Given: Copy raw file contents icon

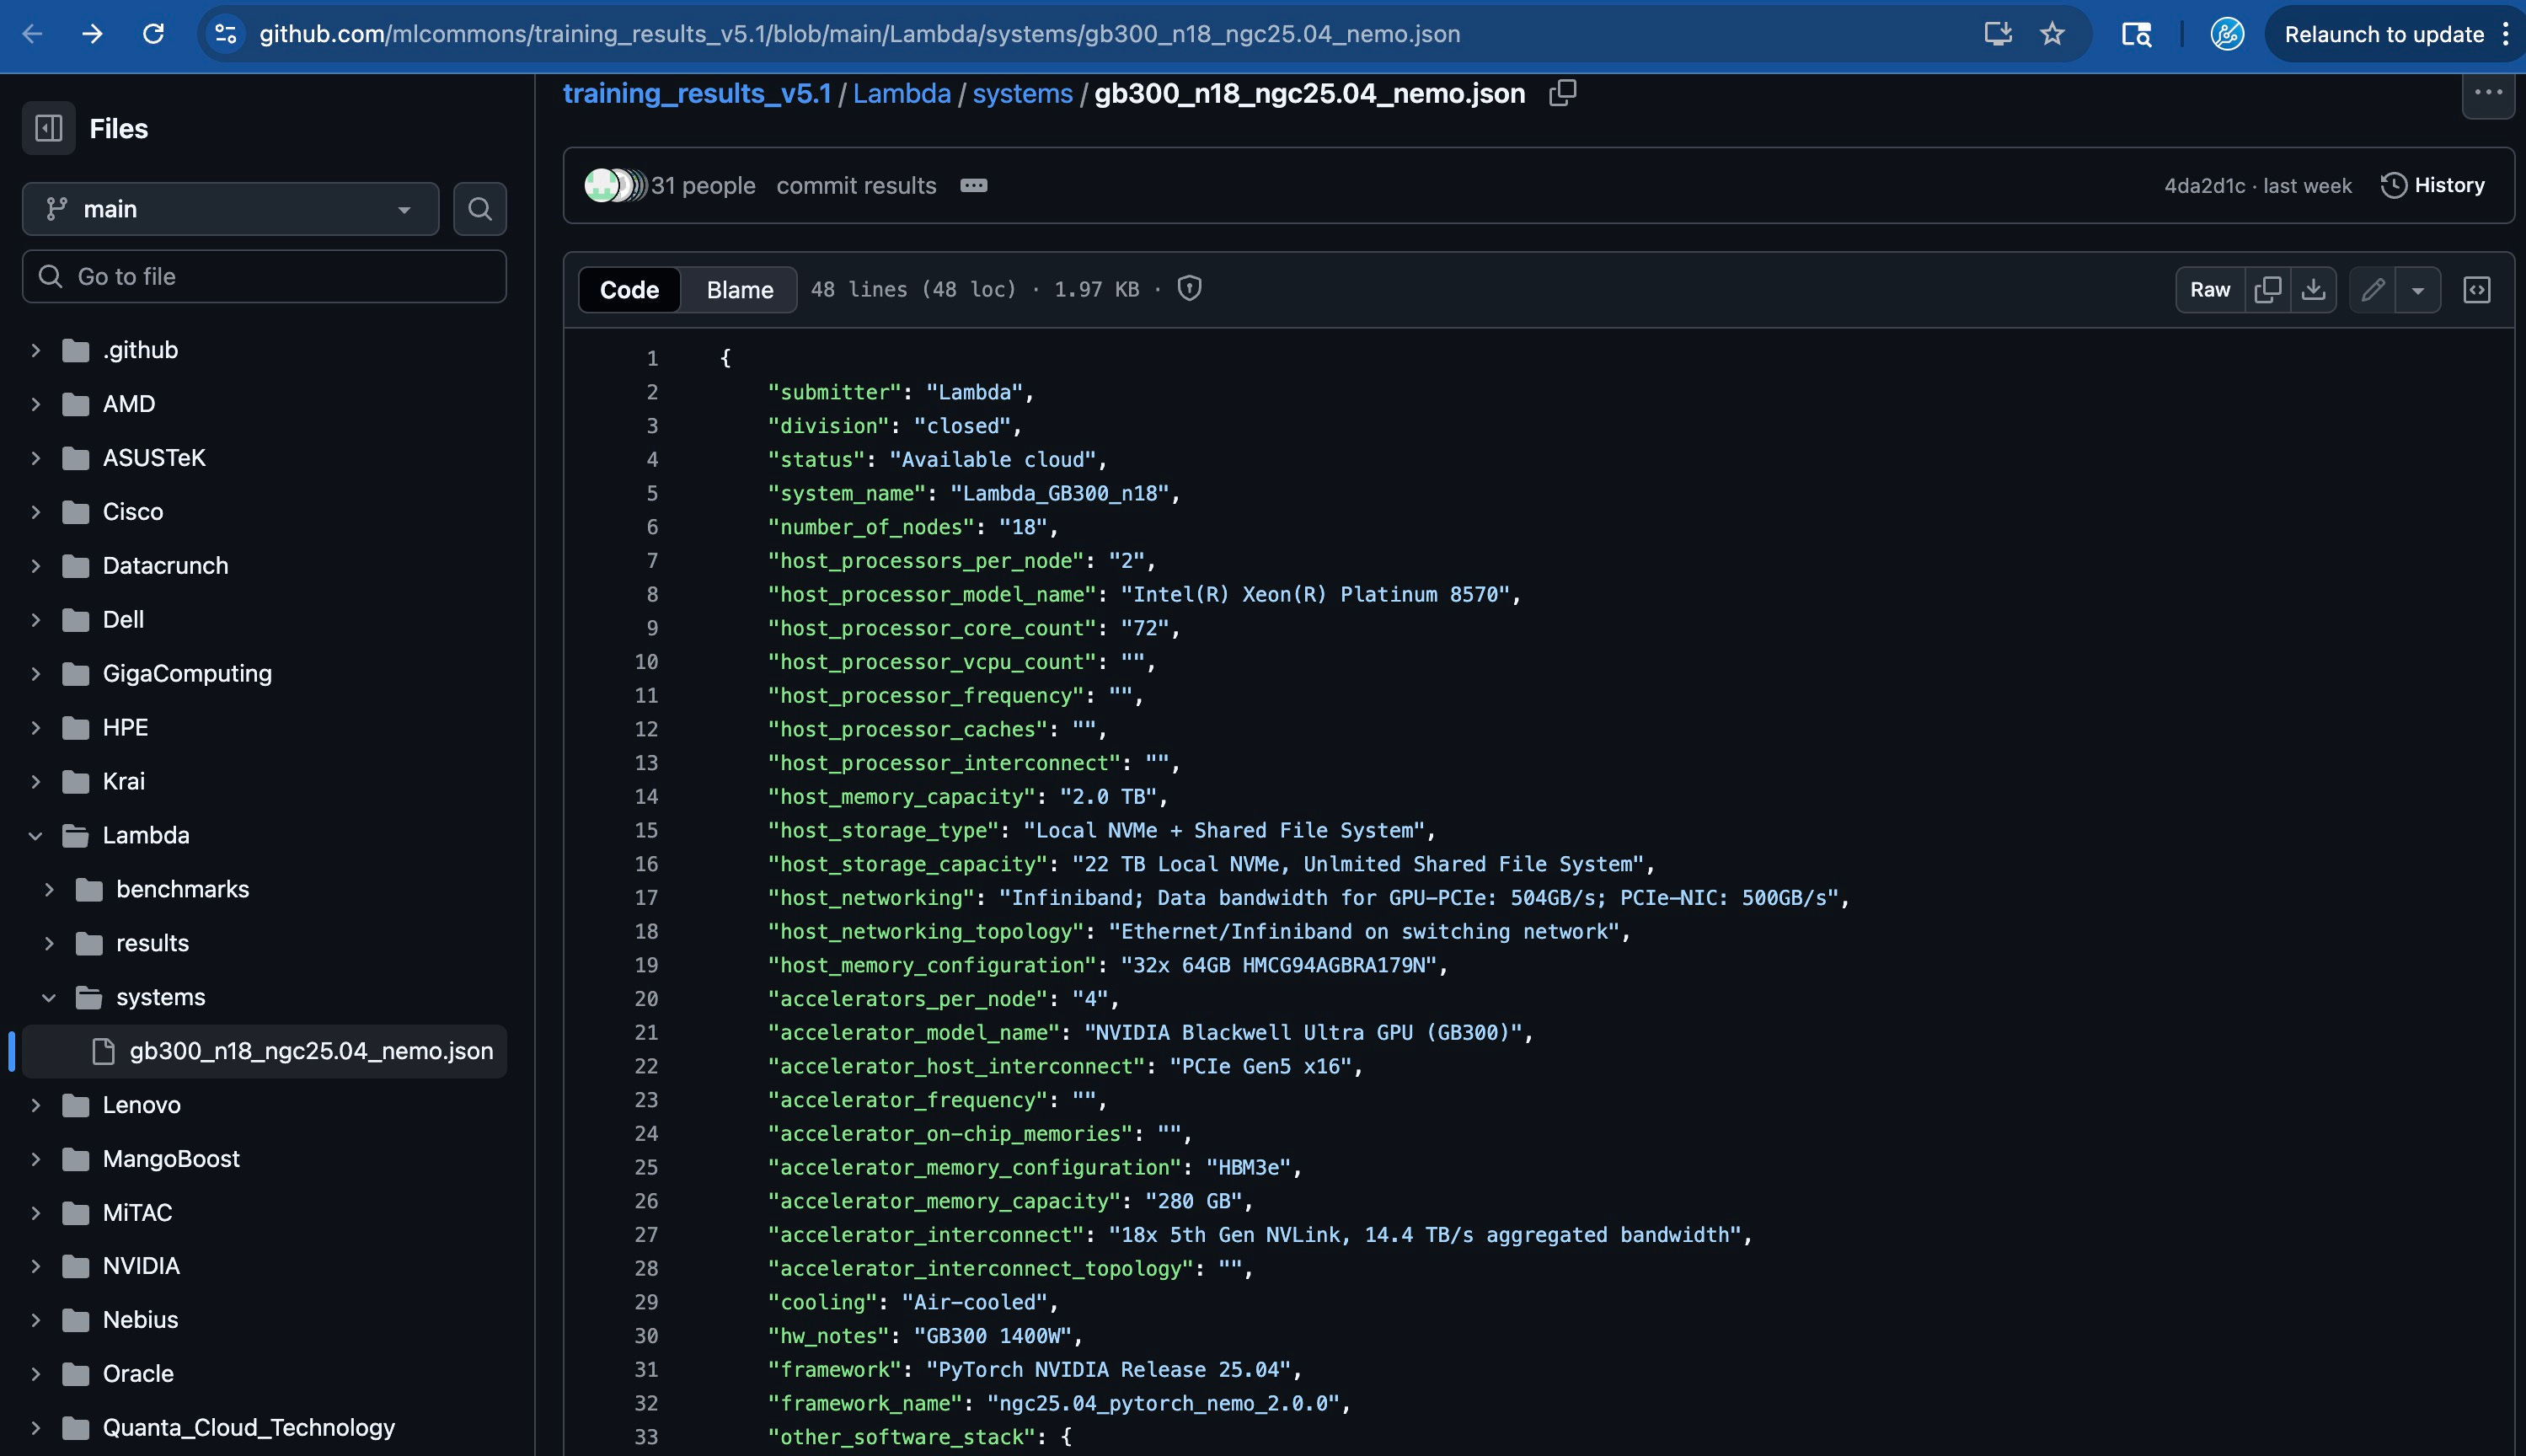Looking at the screenshot, I should [x=2268, y=290].
